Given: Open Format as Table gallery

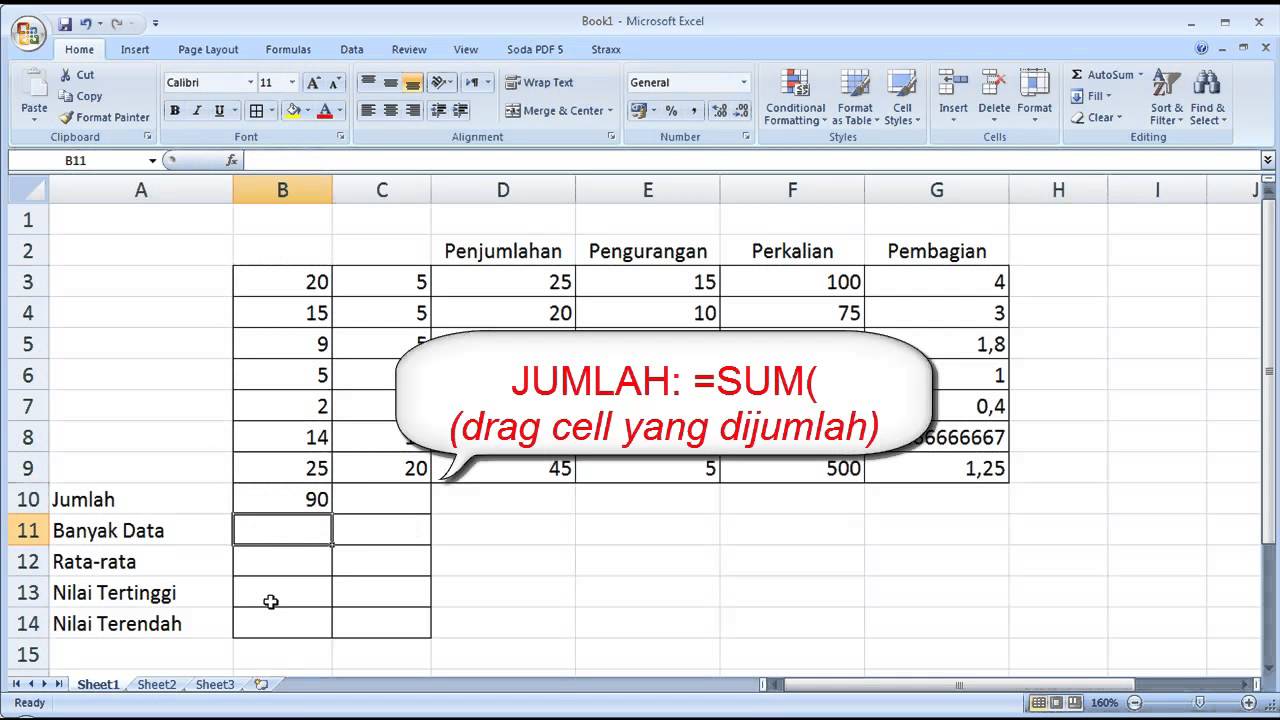Looking at the screenshot, I should coord(855,97).
